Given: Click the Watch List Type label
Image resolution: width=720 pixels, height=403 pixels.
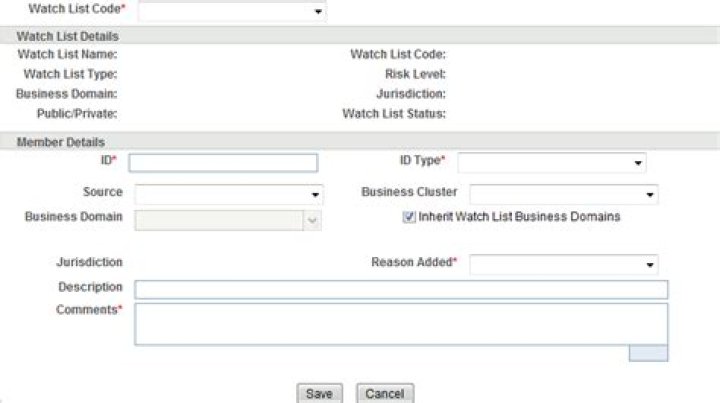Looking at the screenshot, I should coord(70,74).
